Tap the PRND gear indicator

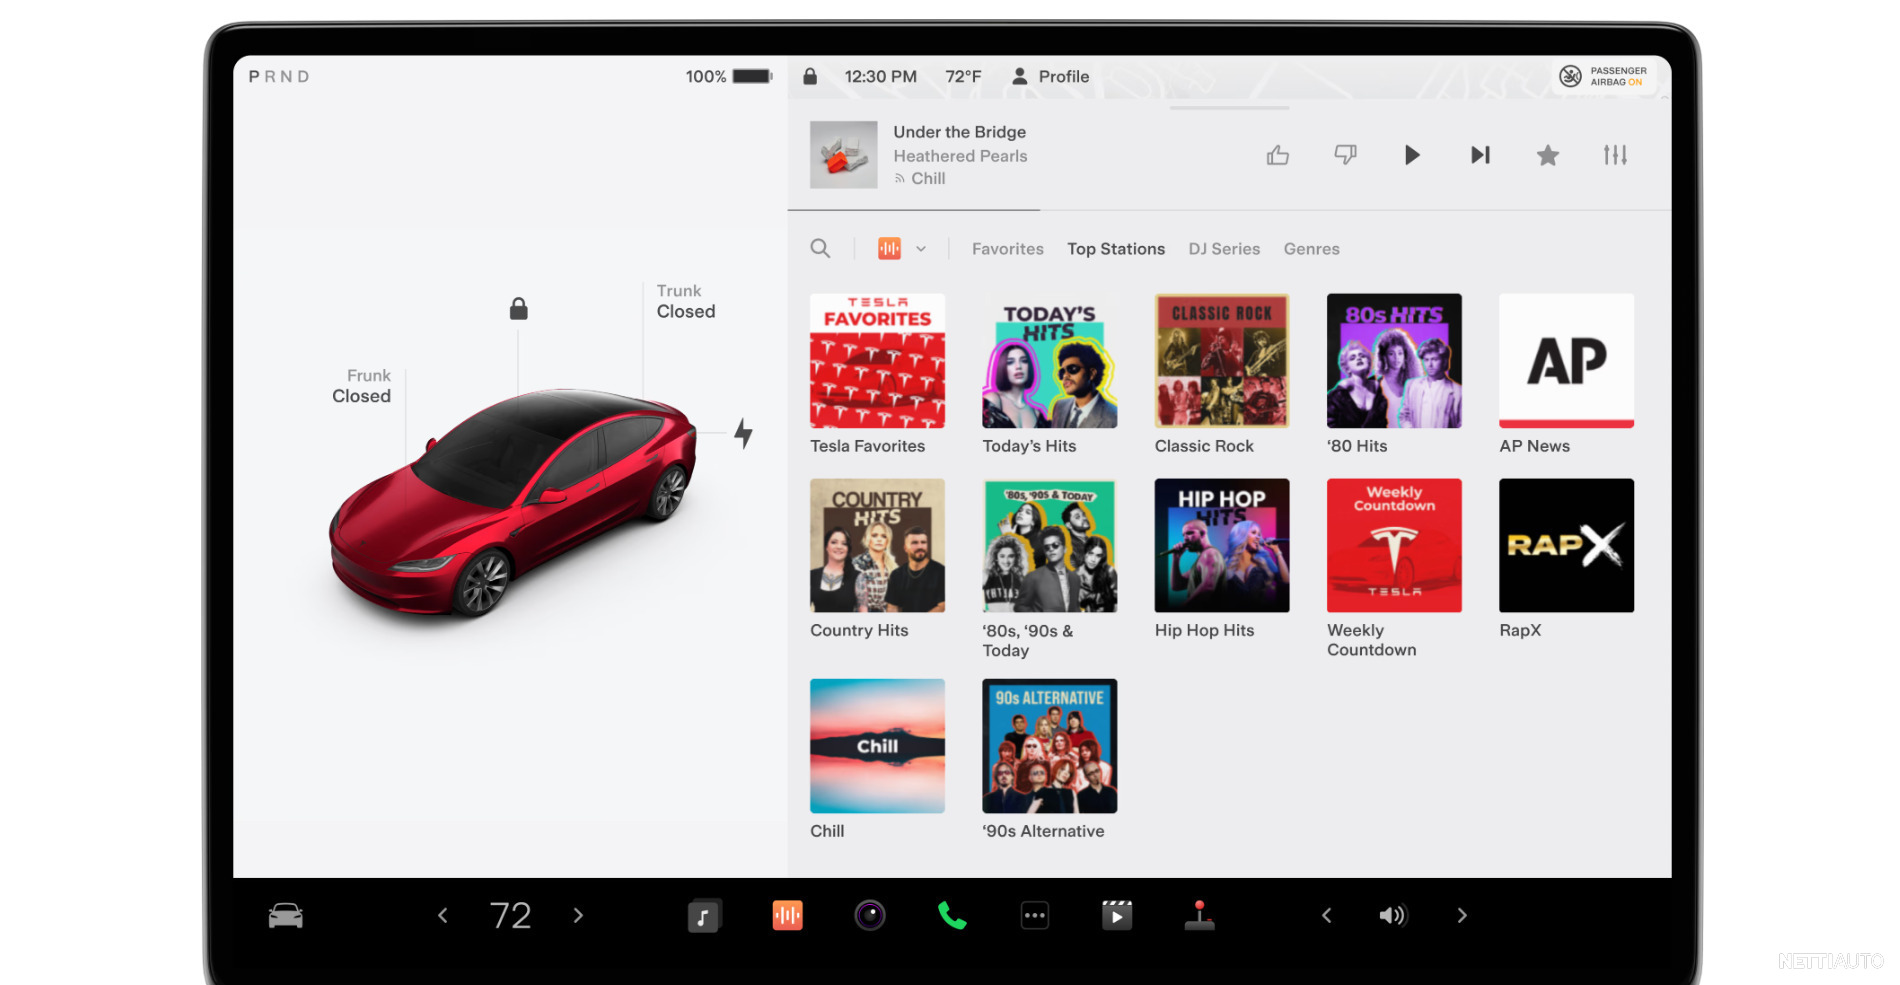coord(279,76)
